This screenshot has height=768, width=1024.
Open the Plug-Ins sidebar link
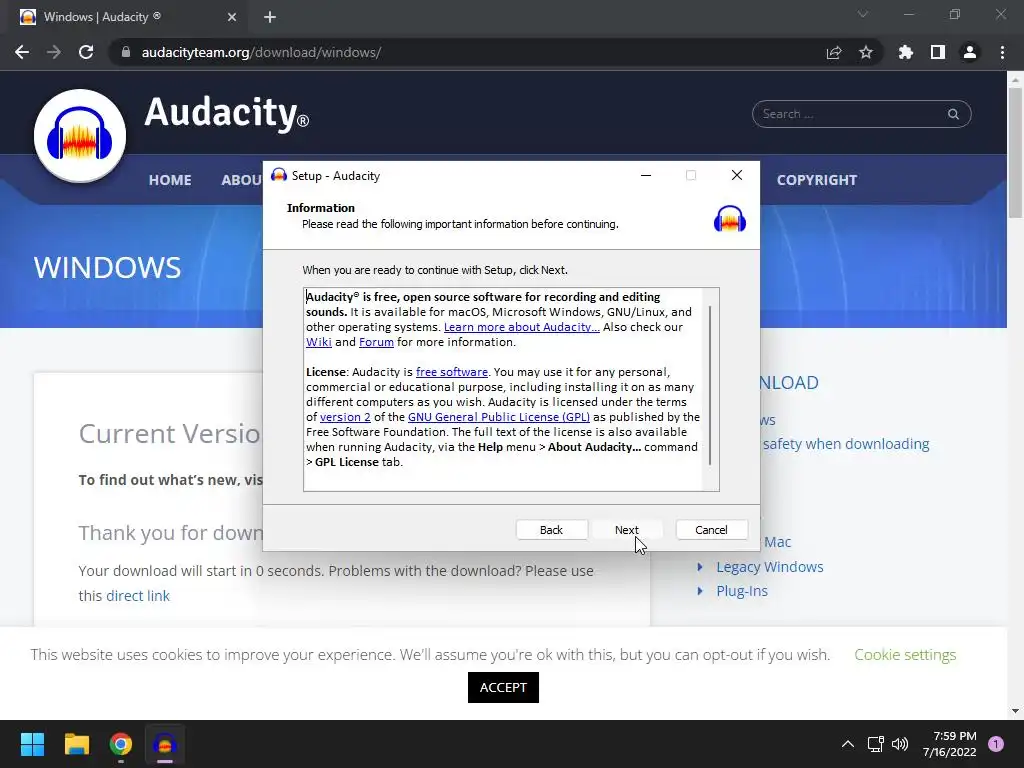tap(742, 591)
